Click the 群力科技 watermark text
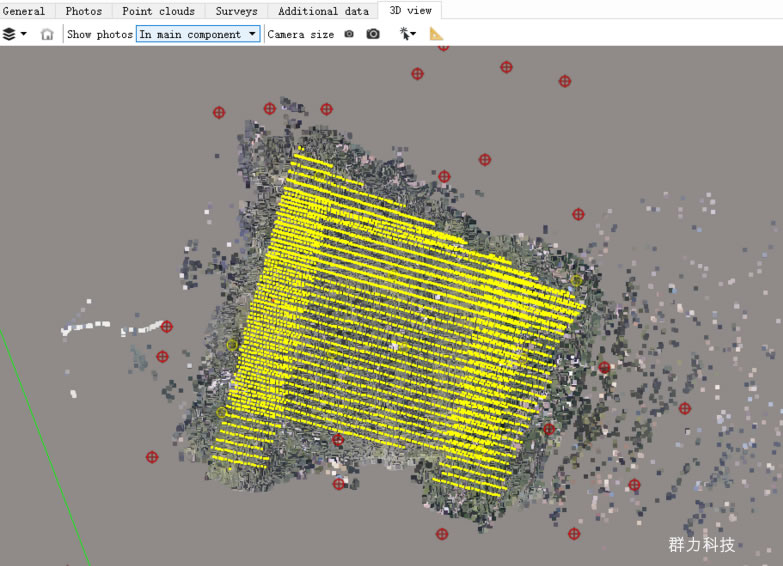Image resolution: width=783 pixels, height=566 pixels. pos(701,545)
